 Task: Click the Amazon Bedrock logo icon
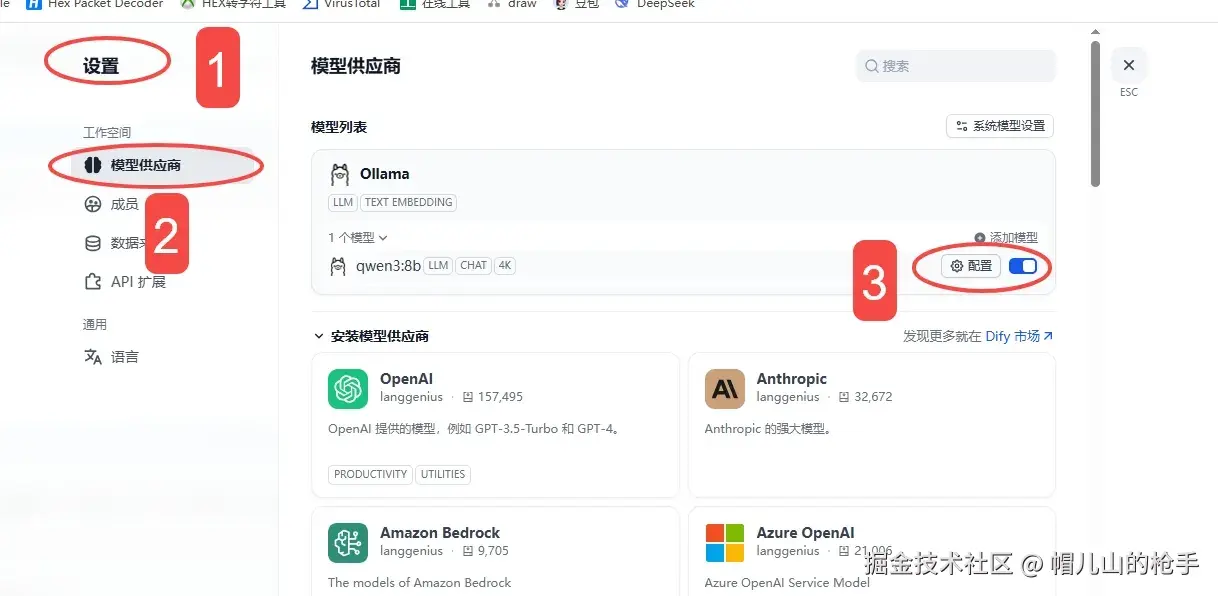[348, 543]
